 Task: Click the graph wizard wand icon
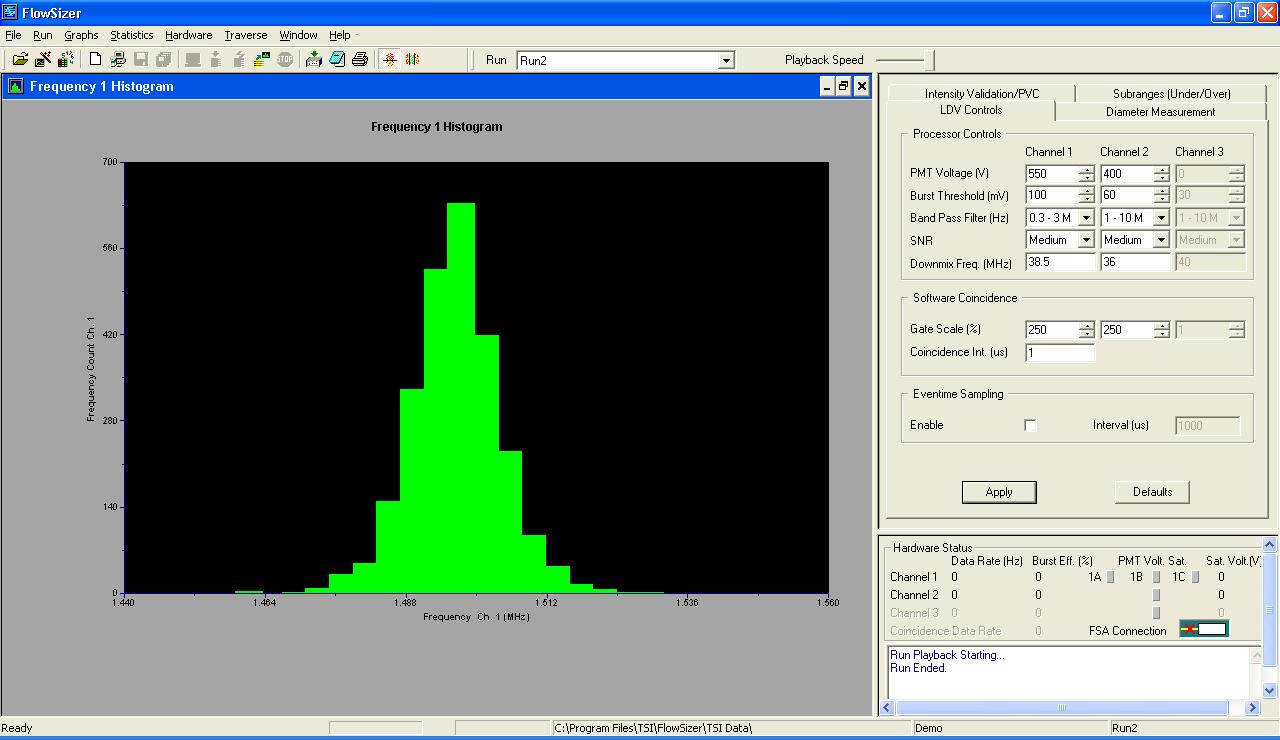[44, 60]
